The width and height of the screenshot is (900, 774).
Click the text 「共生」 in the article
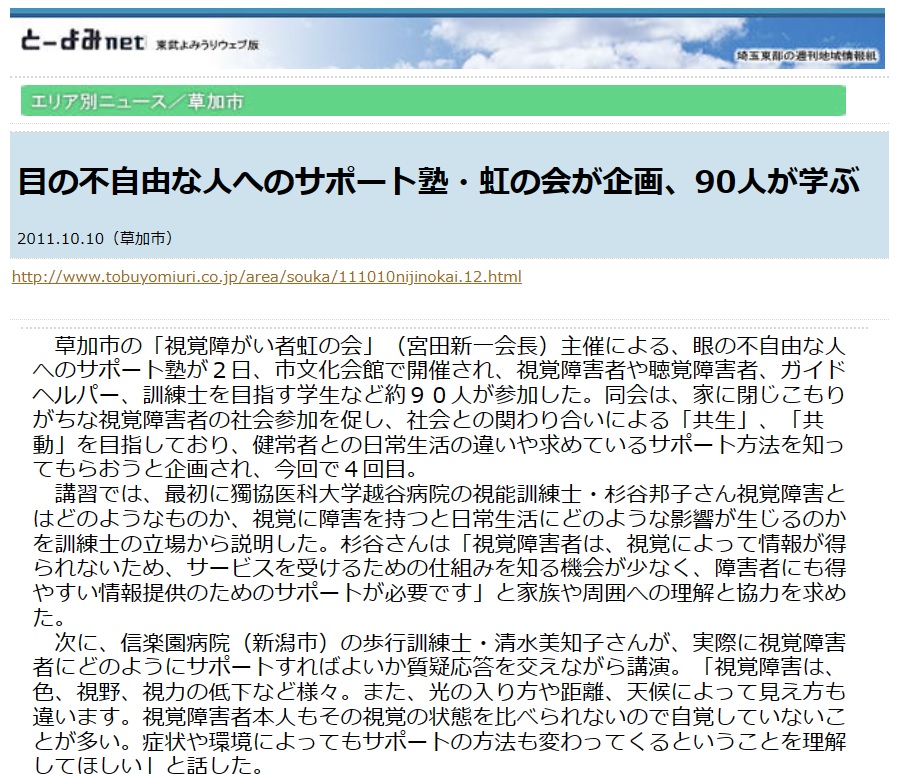tap(714, 420)
